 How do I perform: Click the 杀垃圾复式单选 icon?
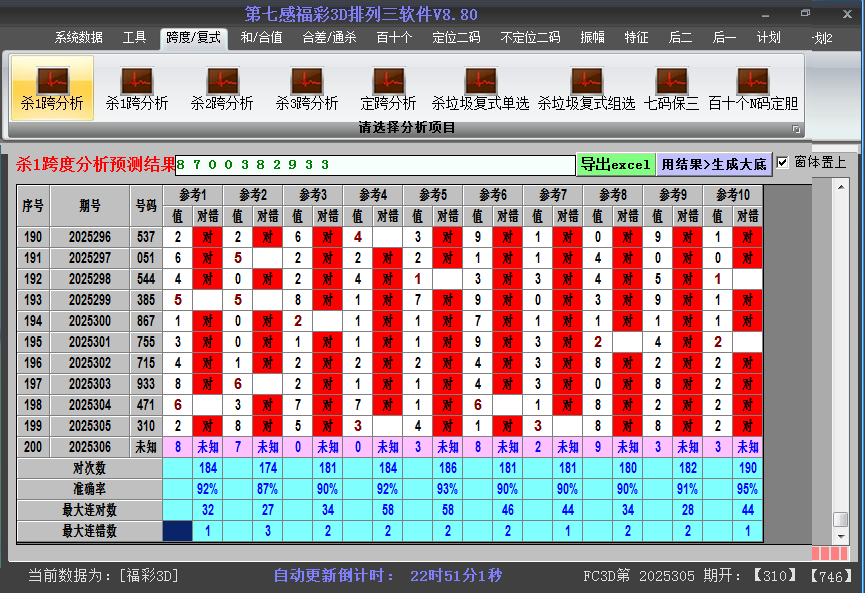480,87
